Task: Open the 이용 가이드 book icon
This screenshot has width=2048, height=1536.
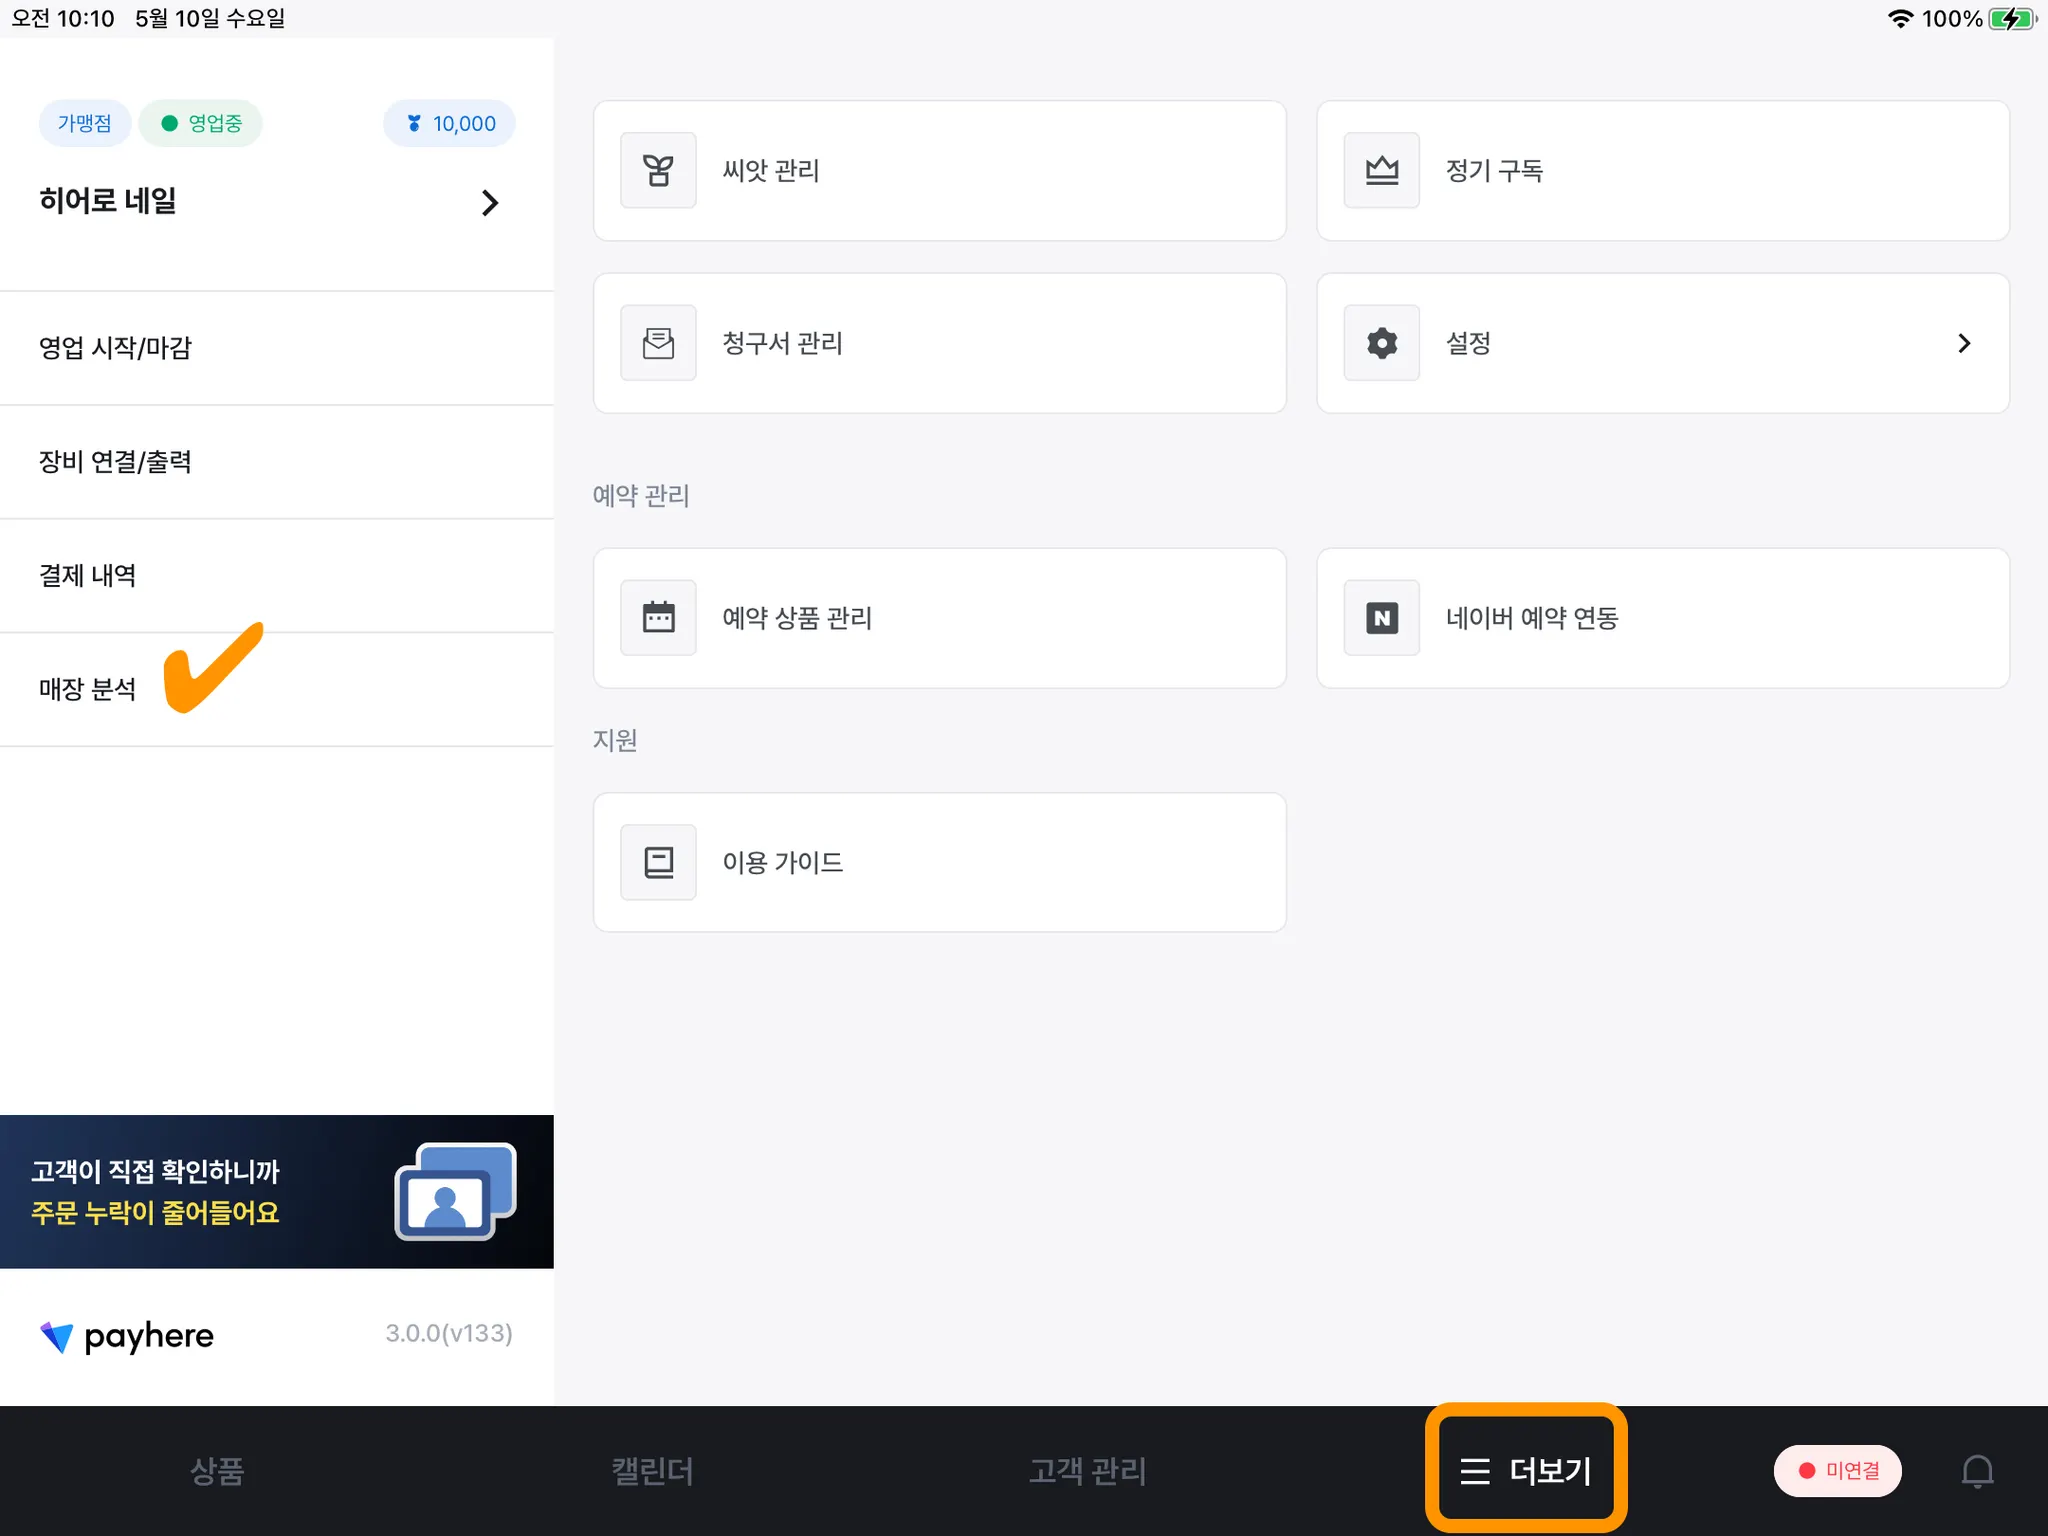Action: [658, 862]
